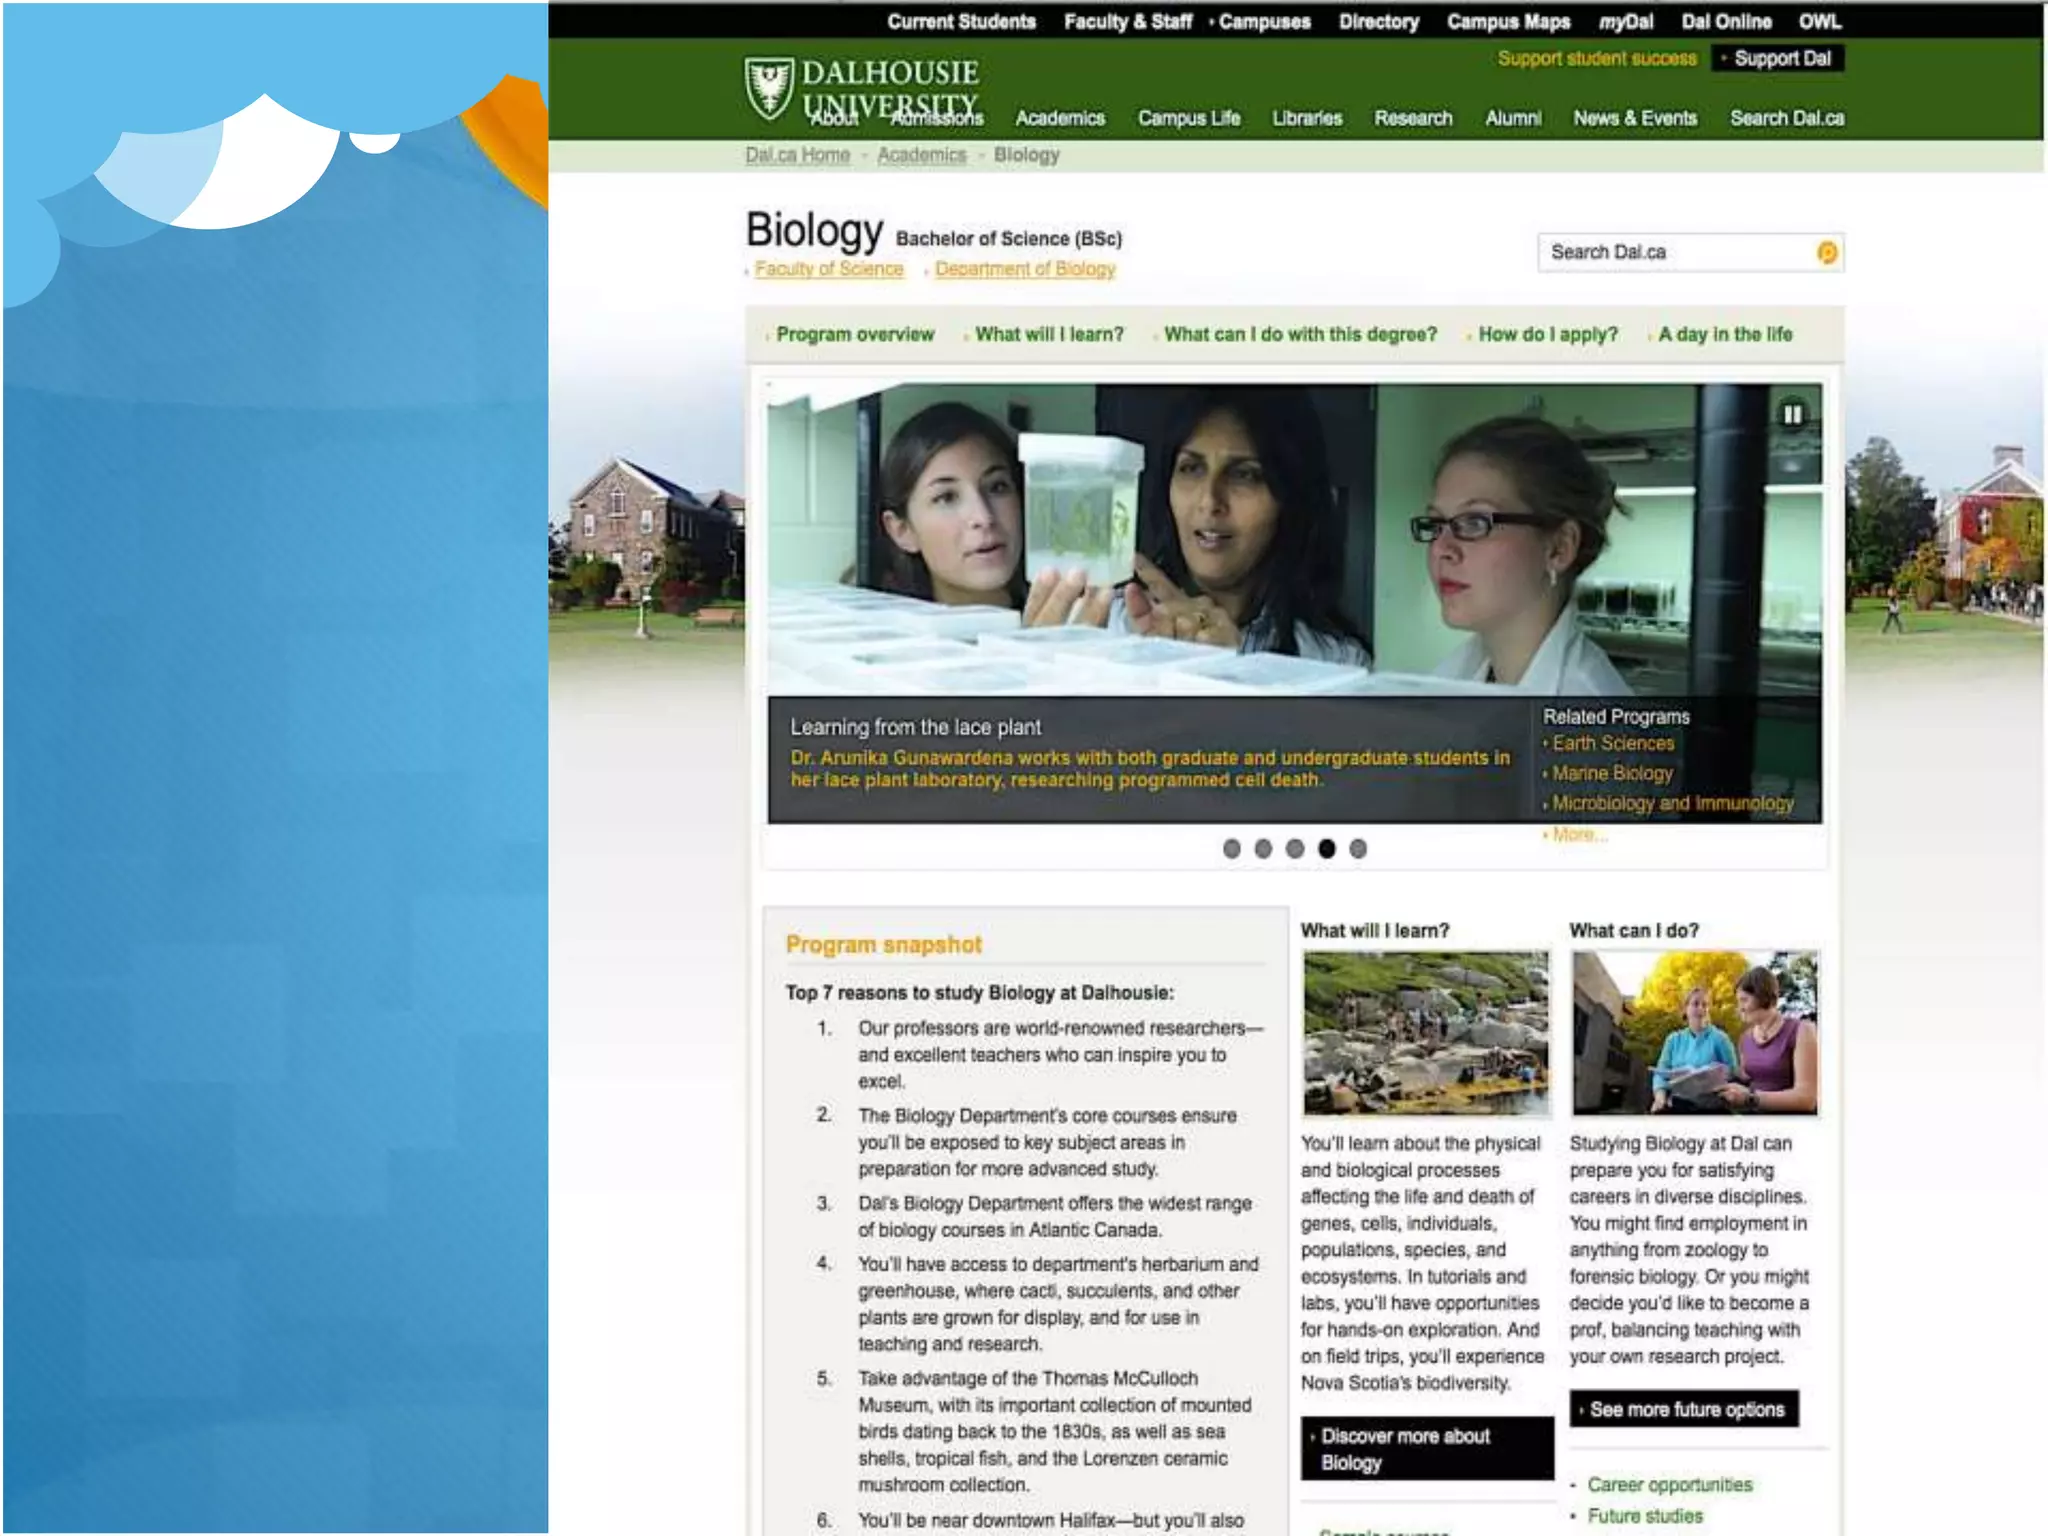Select the second carousel dot indicator
Viewport: 2048px width, 1536px height.
[1264, 849]
